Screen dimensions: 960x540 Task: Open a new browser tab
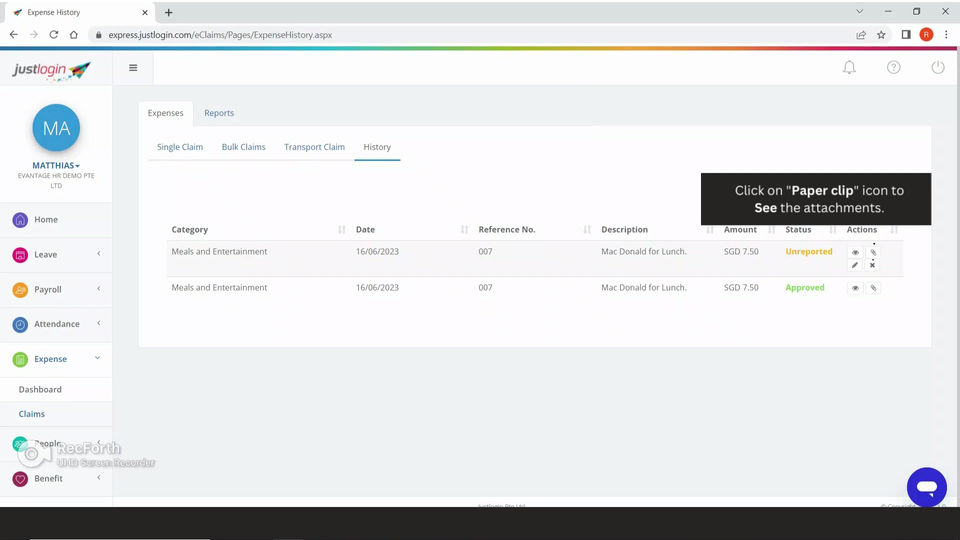168,12
